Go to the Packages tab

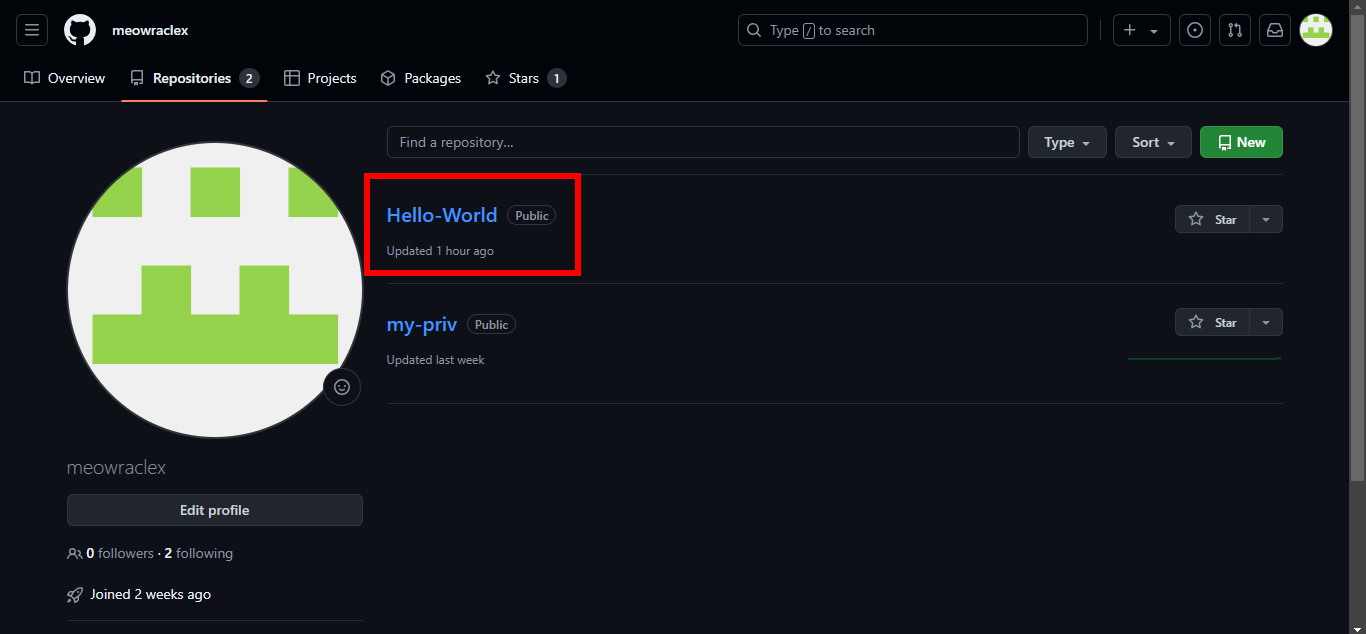click(x=421, y=78)
